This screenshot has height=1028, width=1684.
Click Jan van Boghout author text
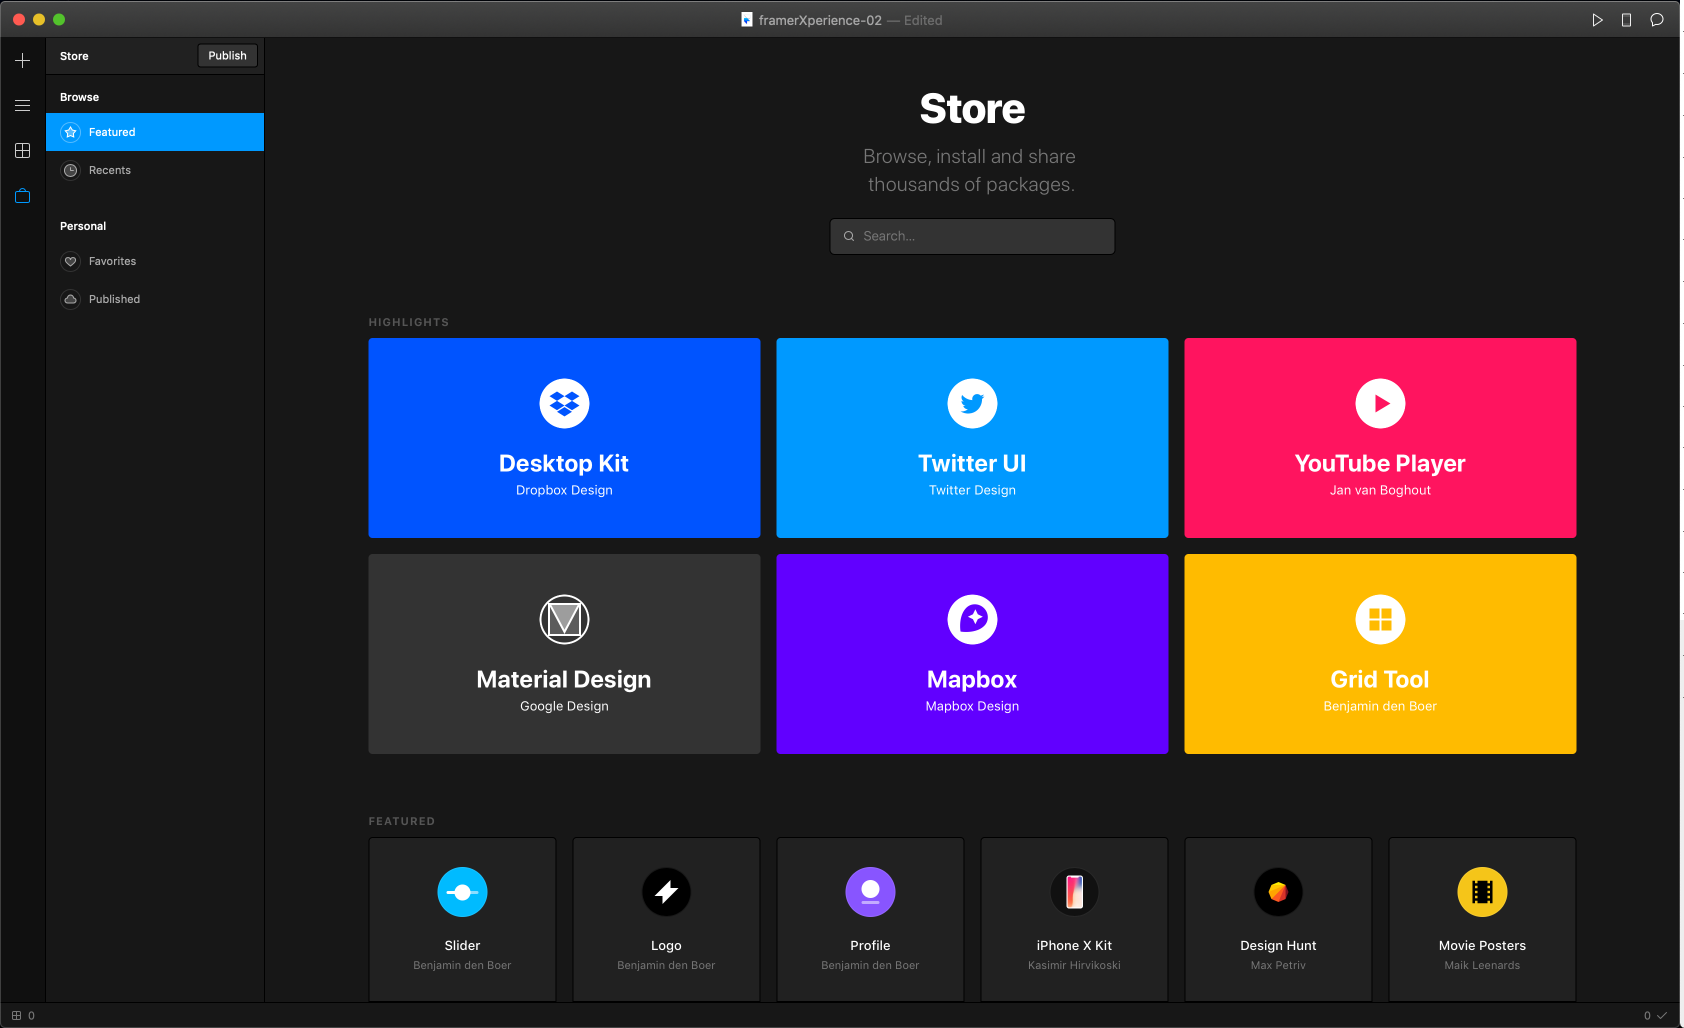point(1380,490)
